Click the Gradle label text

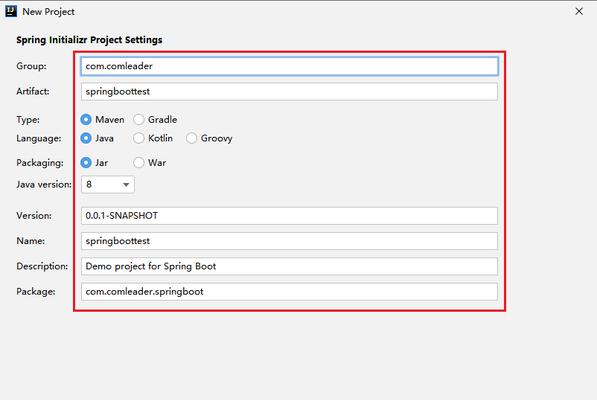tap(163, 120)
